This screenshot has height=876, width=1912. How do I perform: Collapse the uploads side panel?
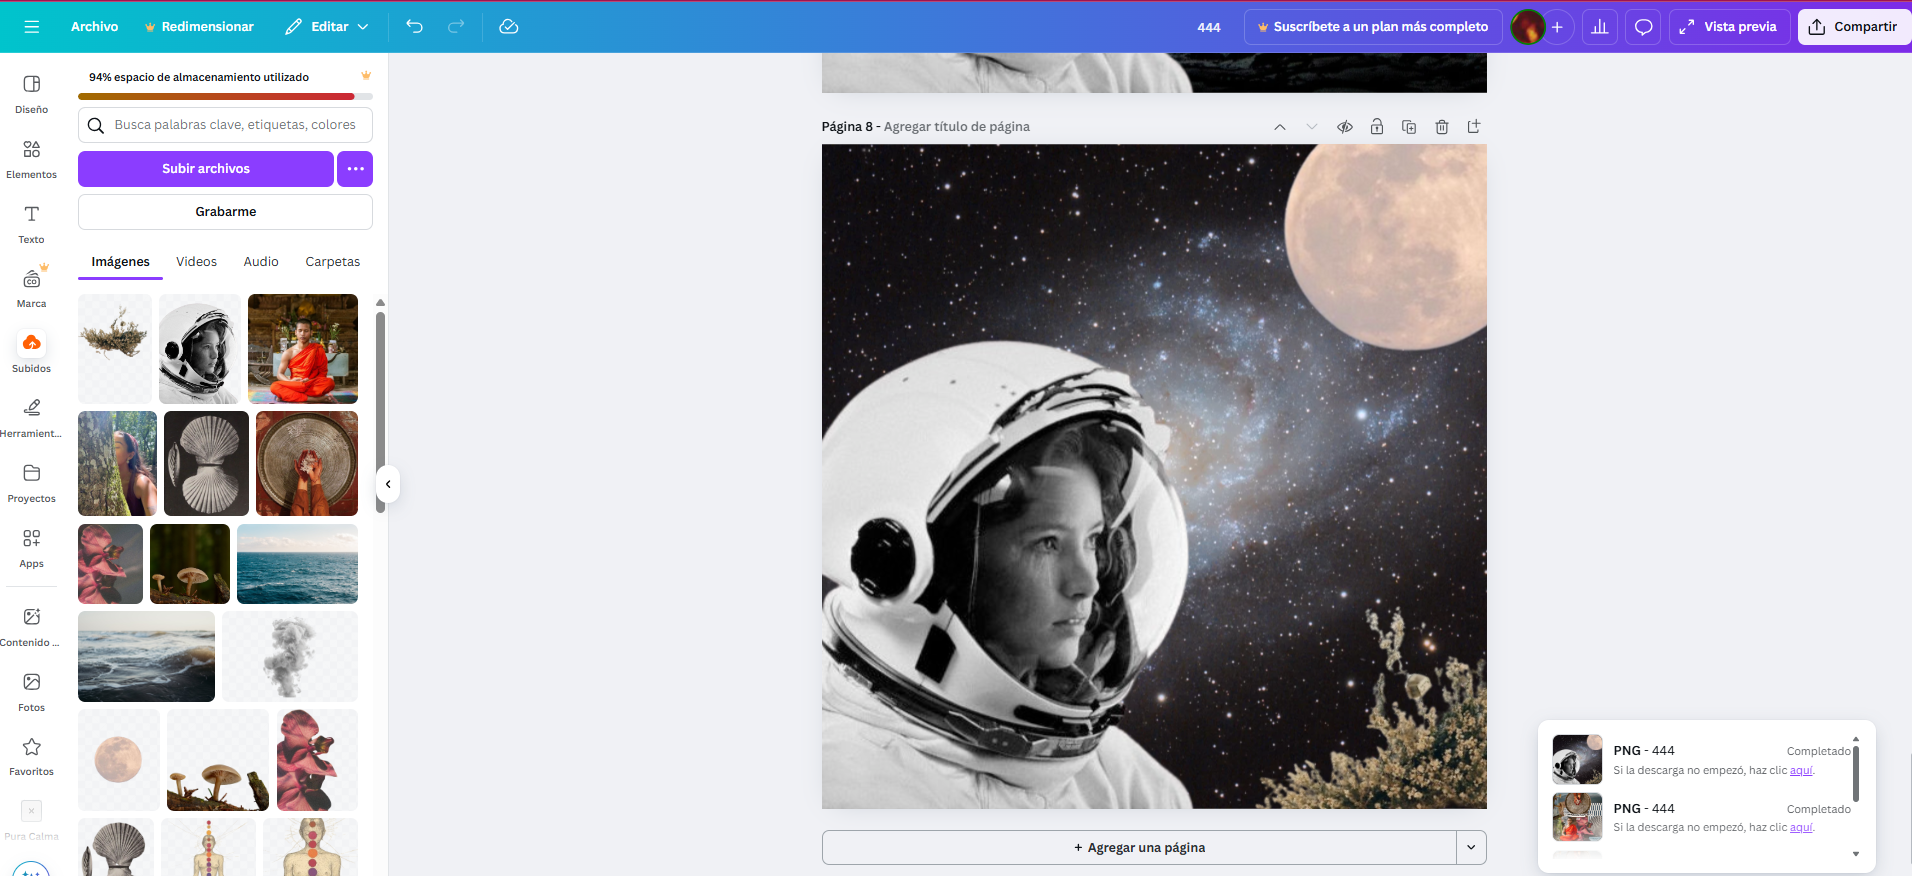(388, 484)
